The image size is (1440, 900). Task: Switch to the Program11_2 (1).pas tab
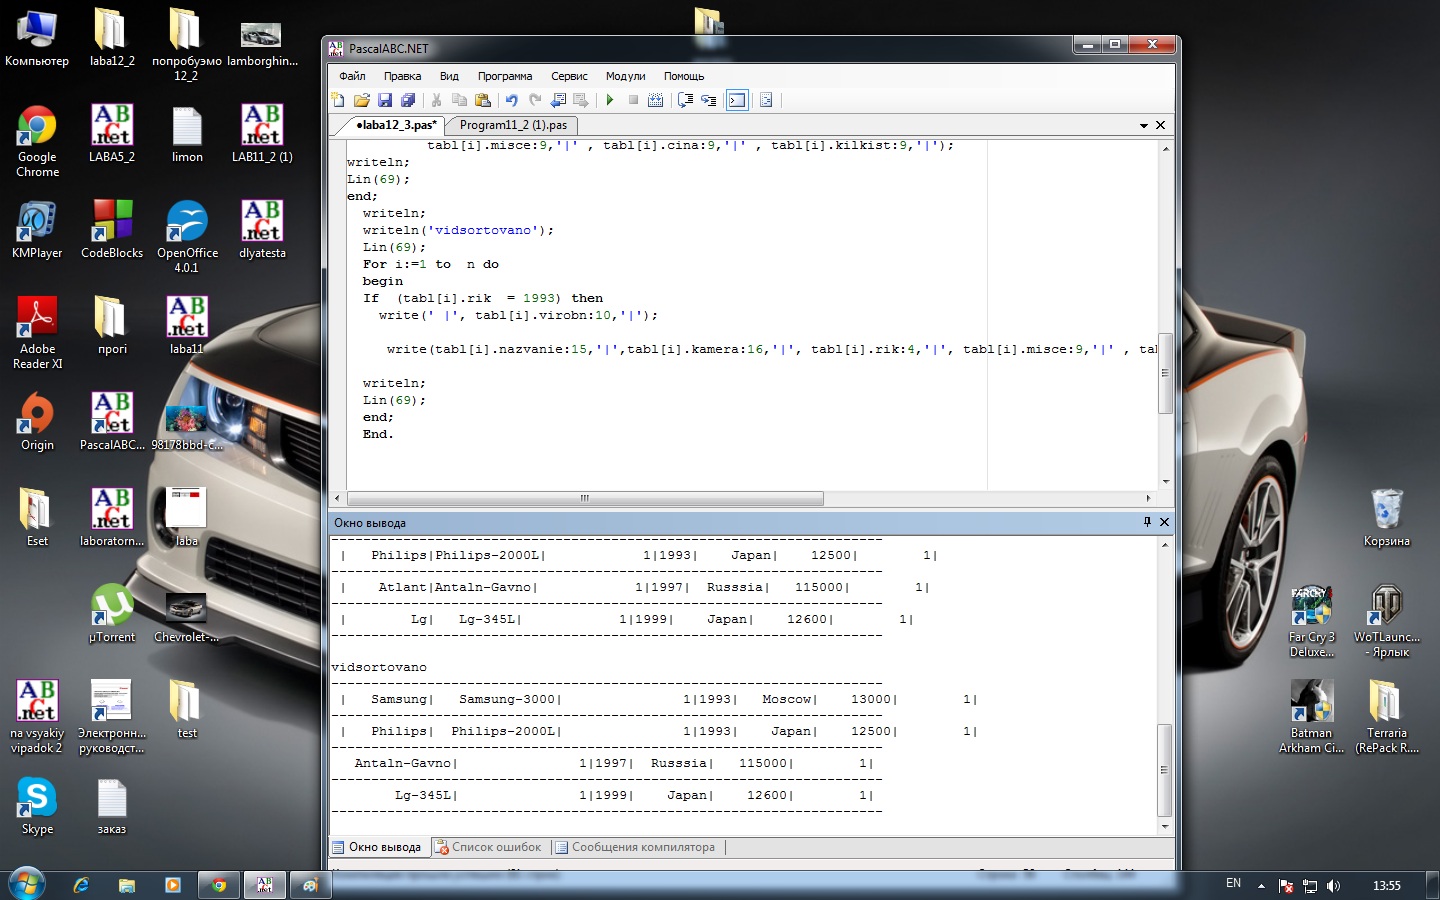(x=513, y=125)
